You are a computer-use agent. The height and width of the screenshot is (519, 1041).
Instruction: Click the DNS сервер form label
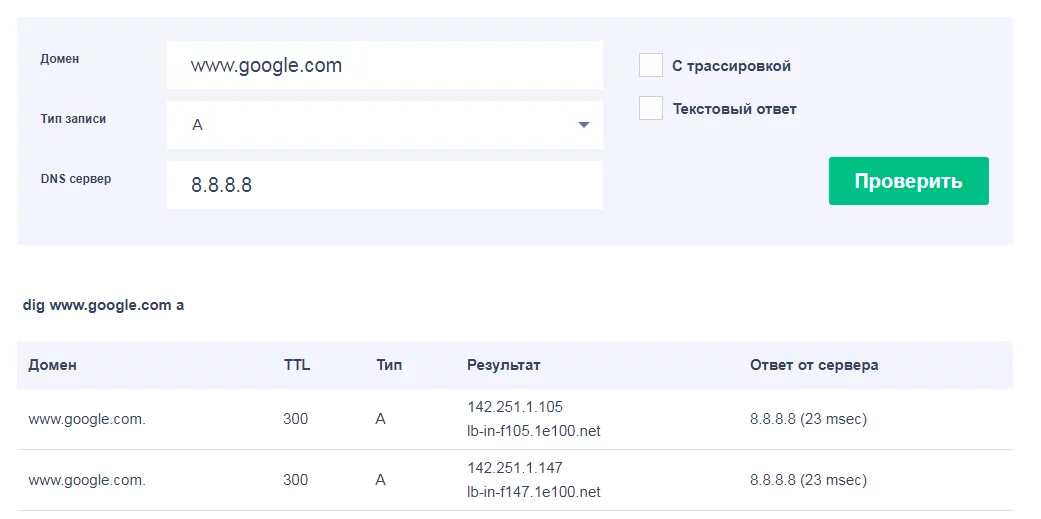[x=76, y=179]
